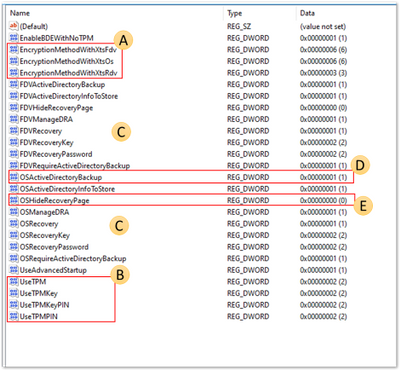Click the icon beside OSRecovery entry
400x370 pixels.
[14, 224]
